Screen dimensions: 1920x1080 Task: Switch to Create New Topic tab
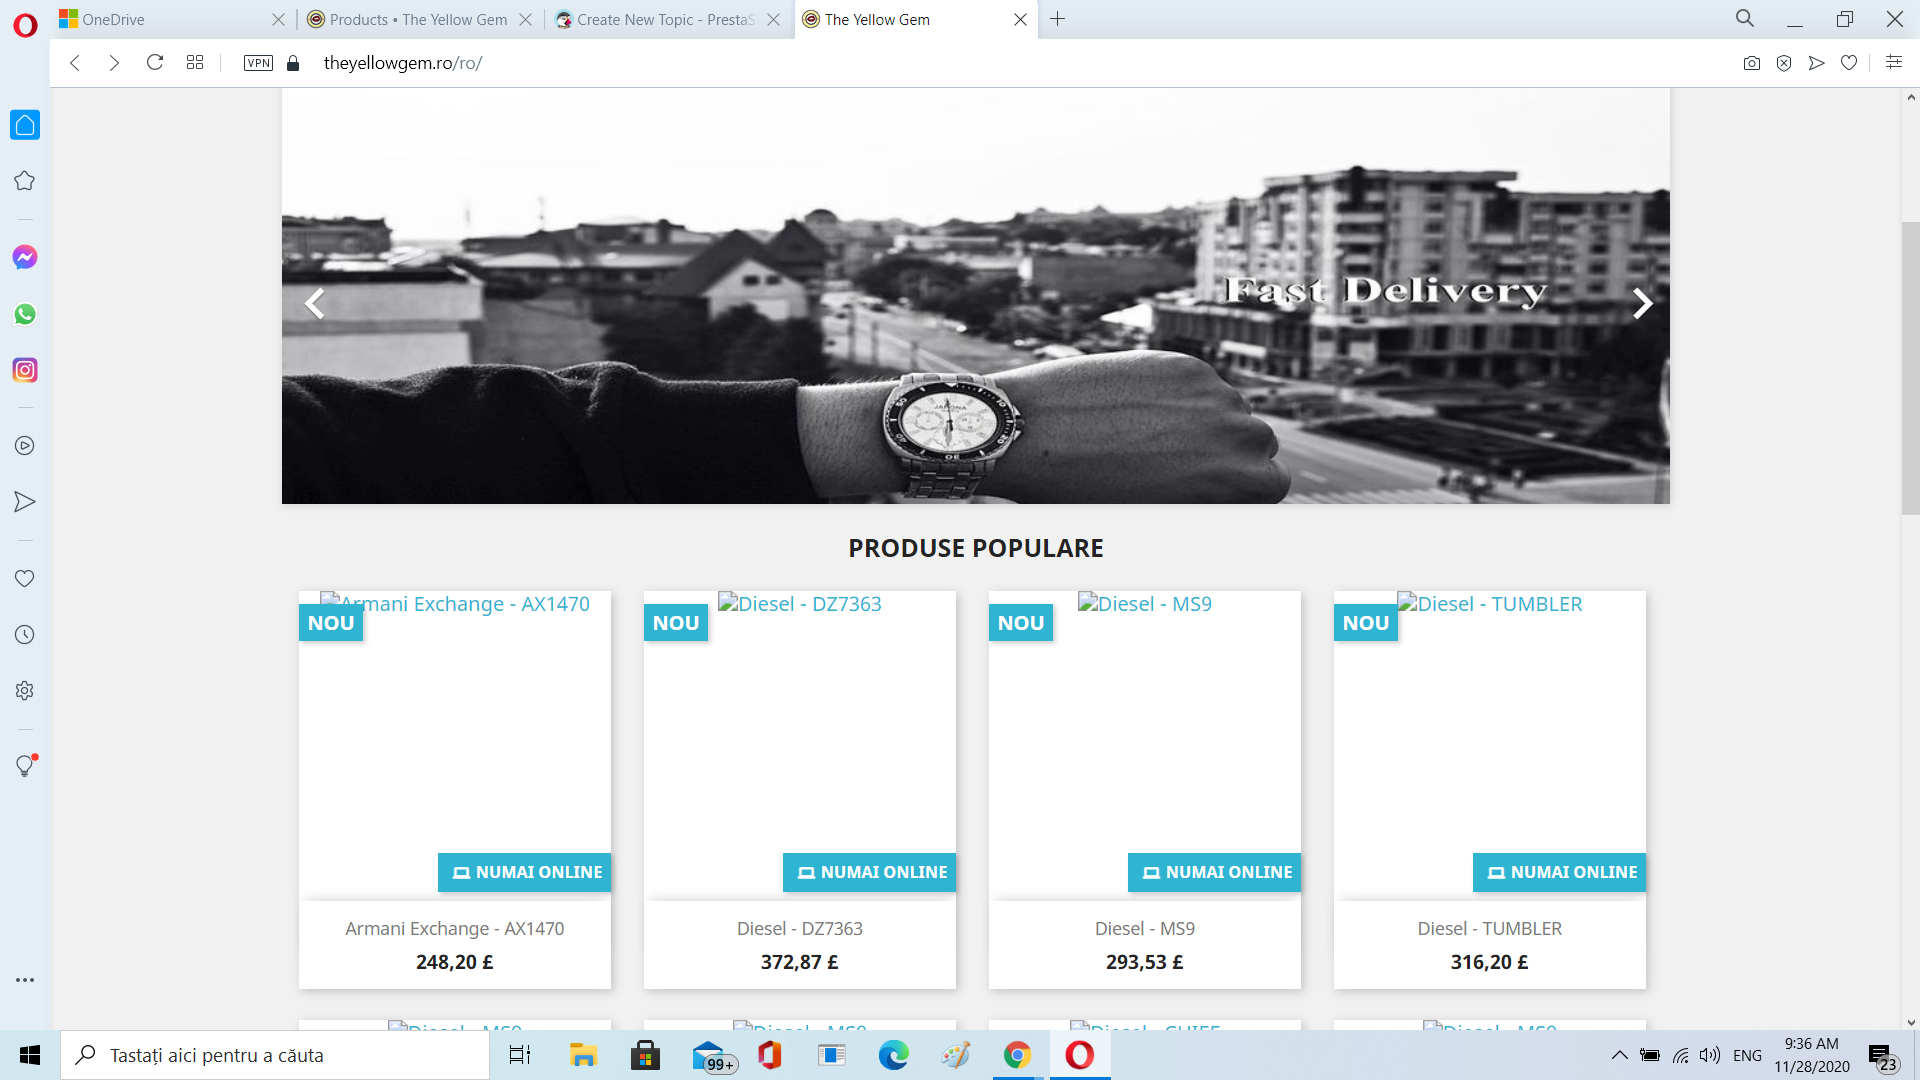665,19
